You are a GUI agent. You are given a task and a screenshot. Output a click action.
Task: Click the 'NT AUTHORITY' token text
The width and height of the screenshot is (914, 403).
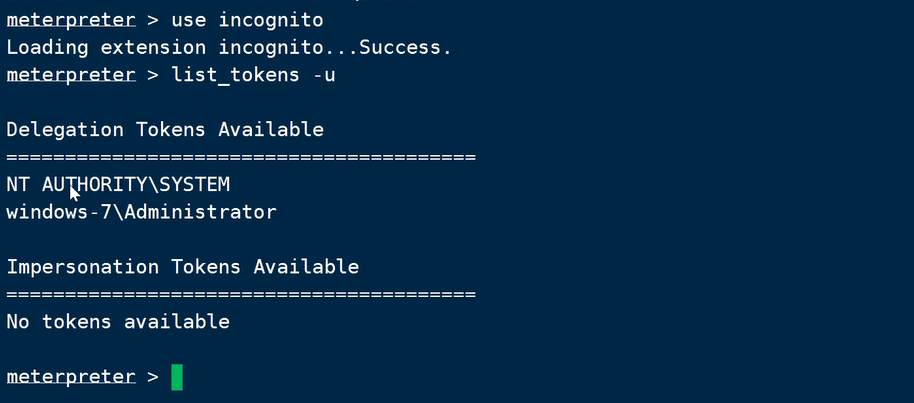[62, 185]
